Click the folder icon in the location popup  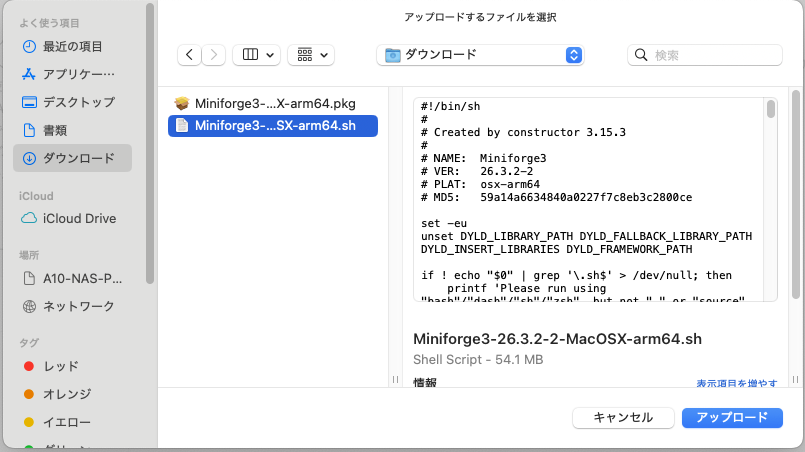point(393,55)
